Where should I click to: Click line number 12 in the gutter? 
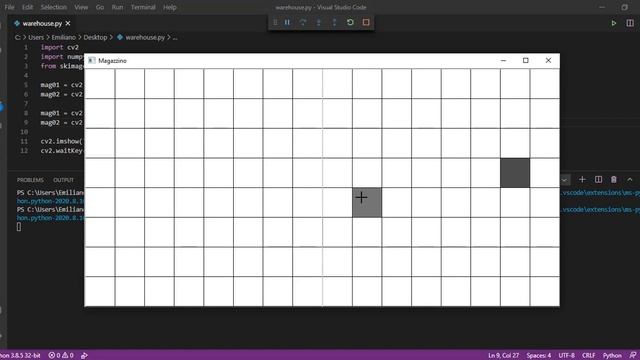point(24,151)
